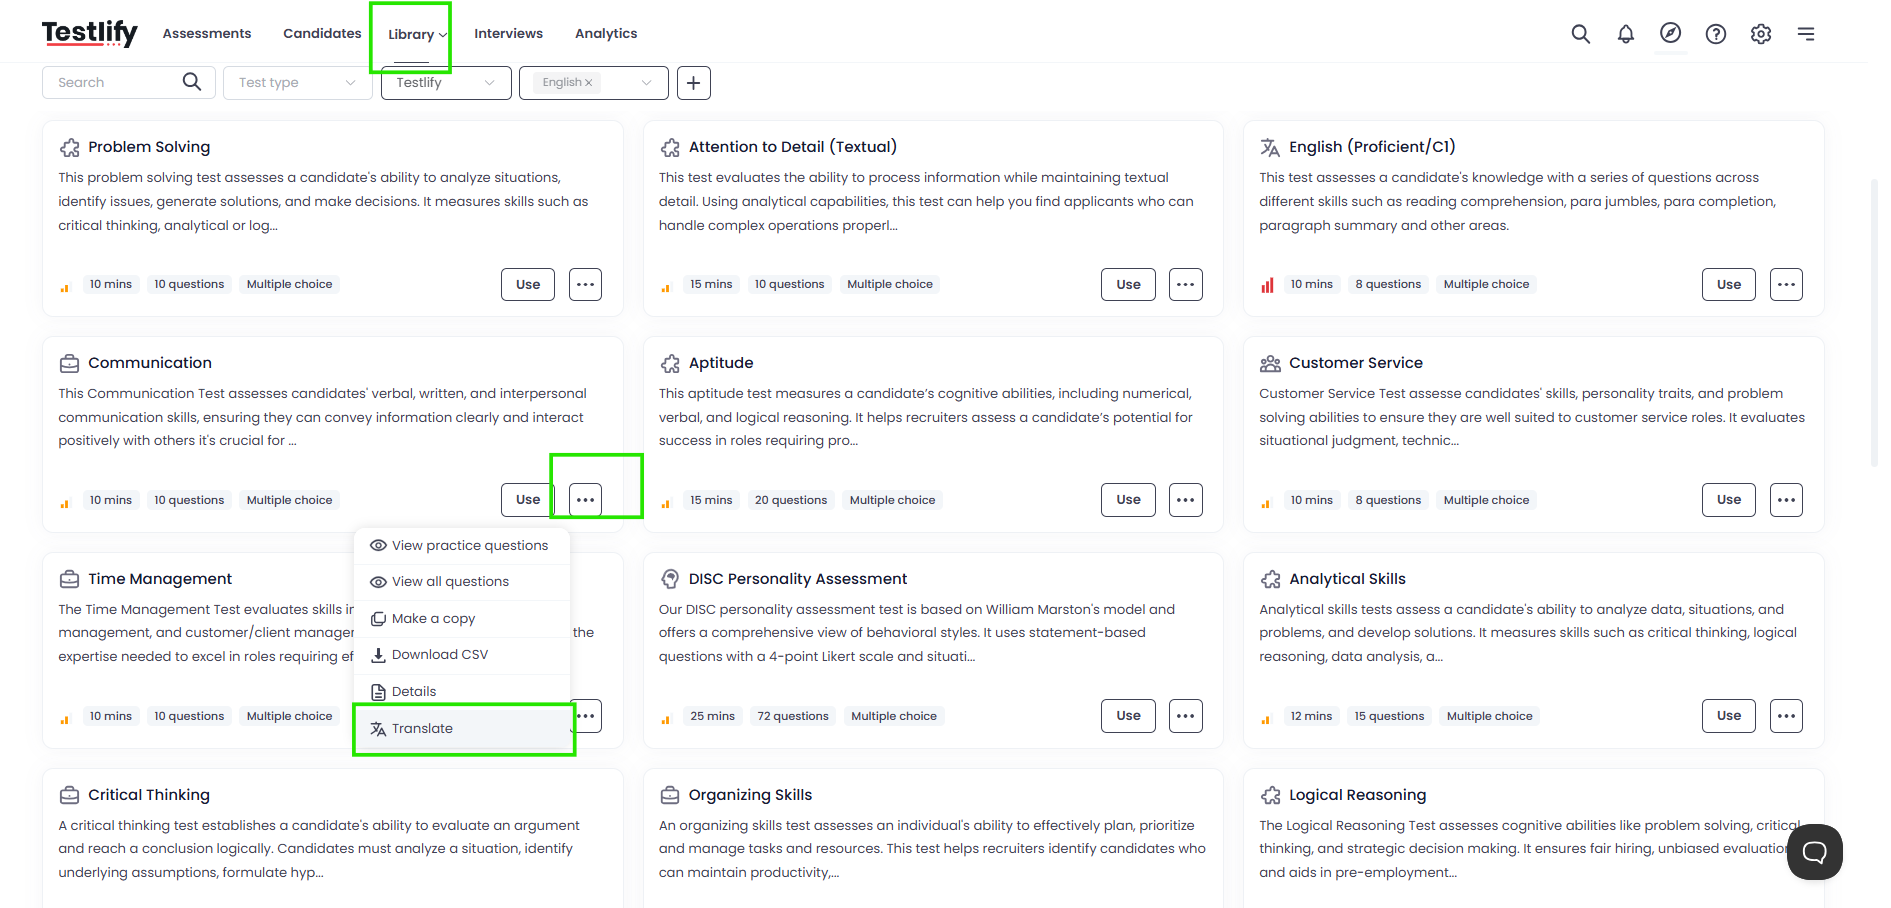This screenshot has height=908, width=1891.
Task: Click the '25 mins' tag
Action: pos(712,716)
